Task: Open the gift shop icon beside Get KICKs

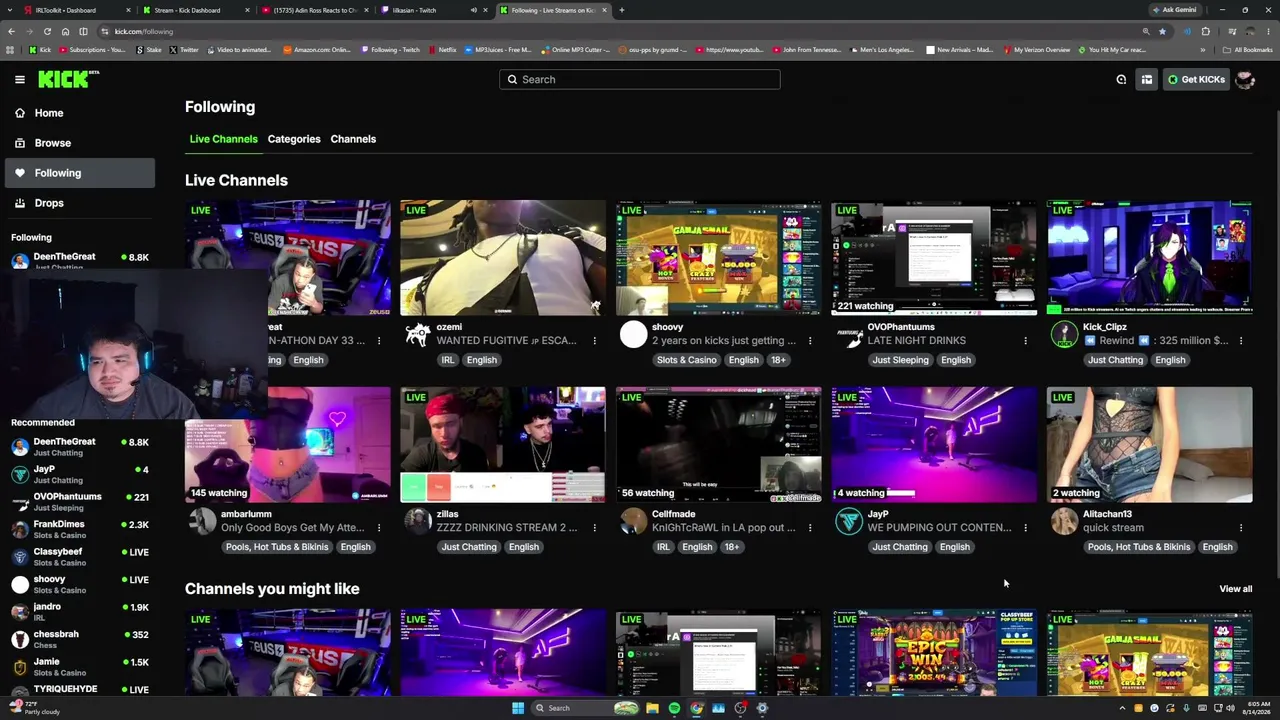Action: point(1147,80)
